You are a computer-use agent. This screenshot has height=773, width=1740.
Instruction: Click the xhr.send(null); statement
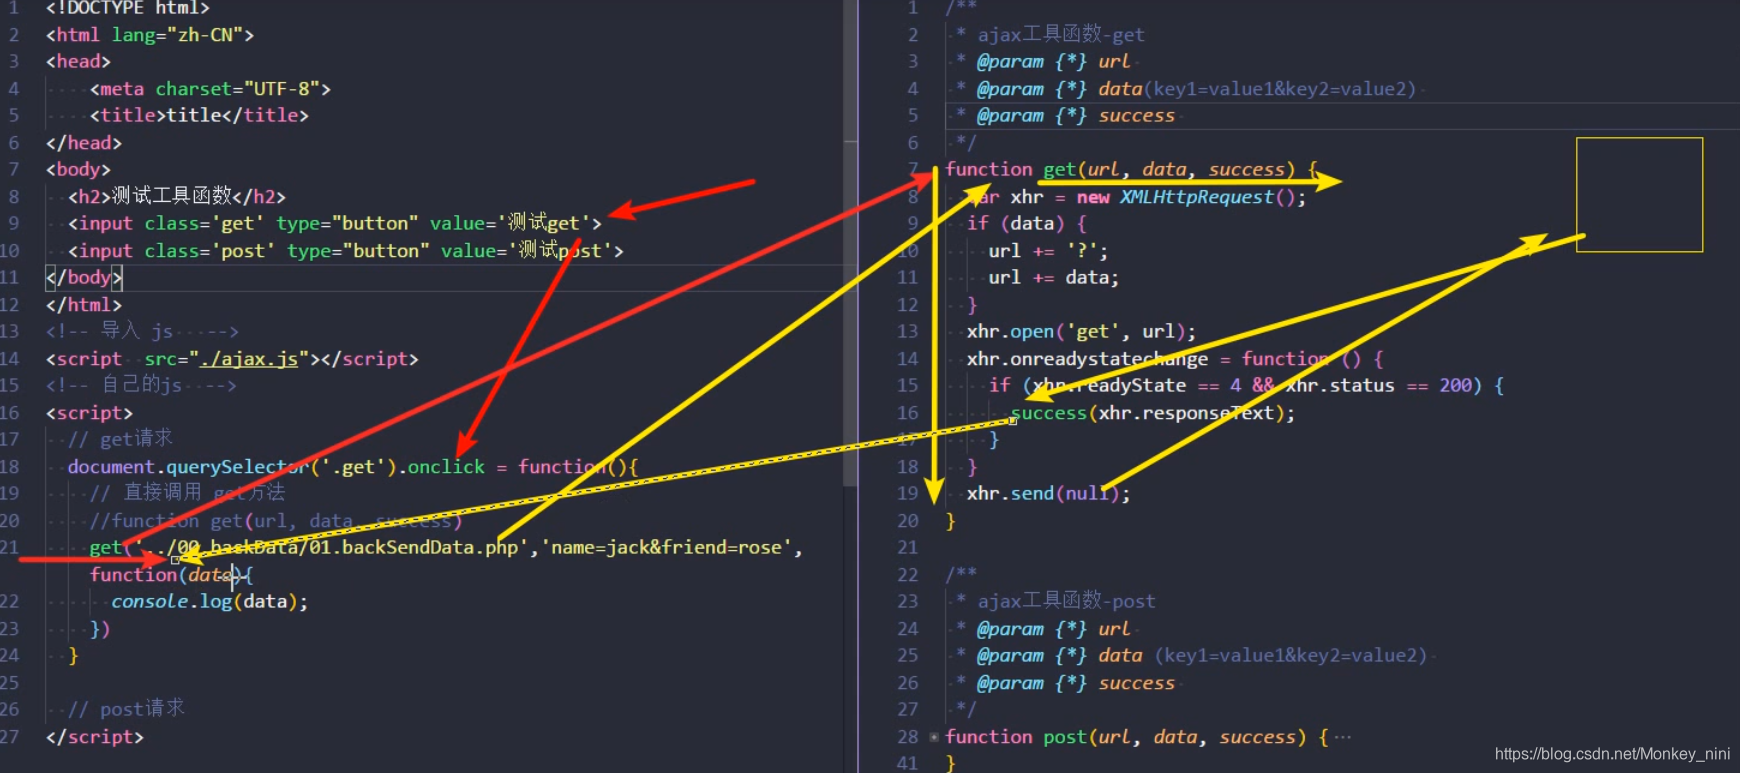(x=1048, y=494)
